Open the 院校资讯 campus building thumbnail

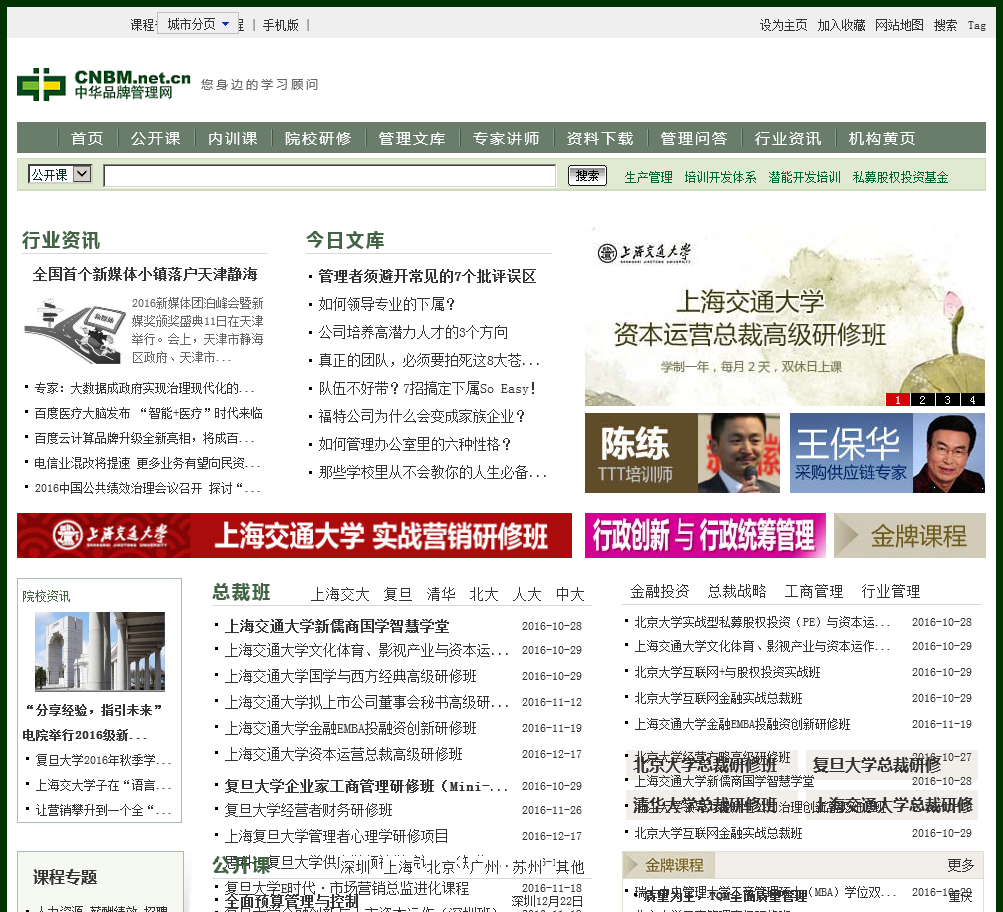click(x=100, y=651)
